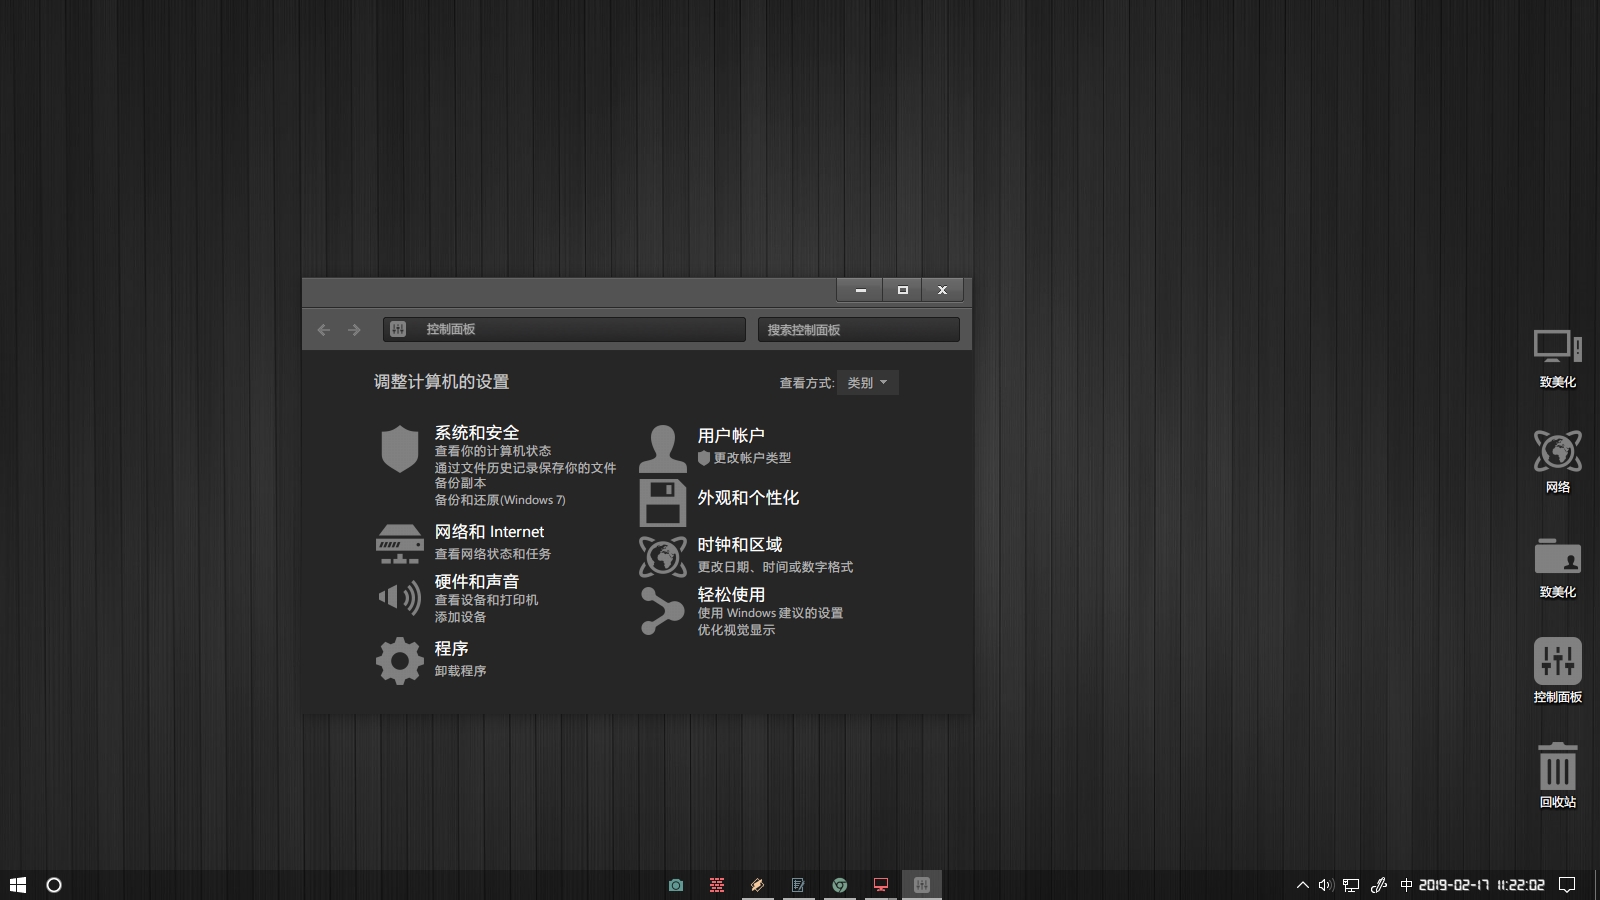Click the gear Programs icon
Image resolution: width=1600 pixels, height=900 pixels.
[x=399, y=661]
